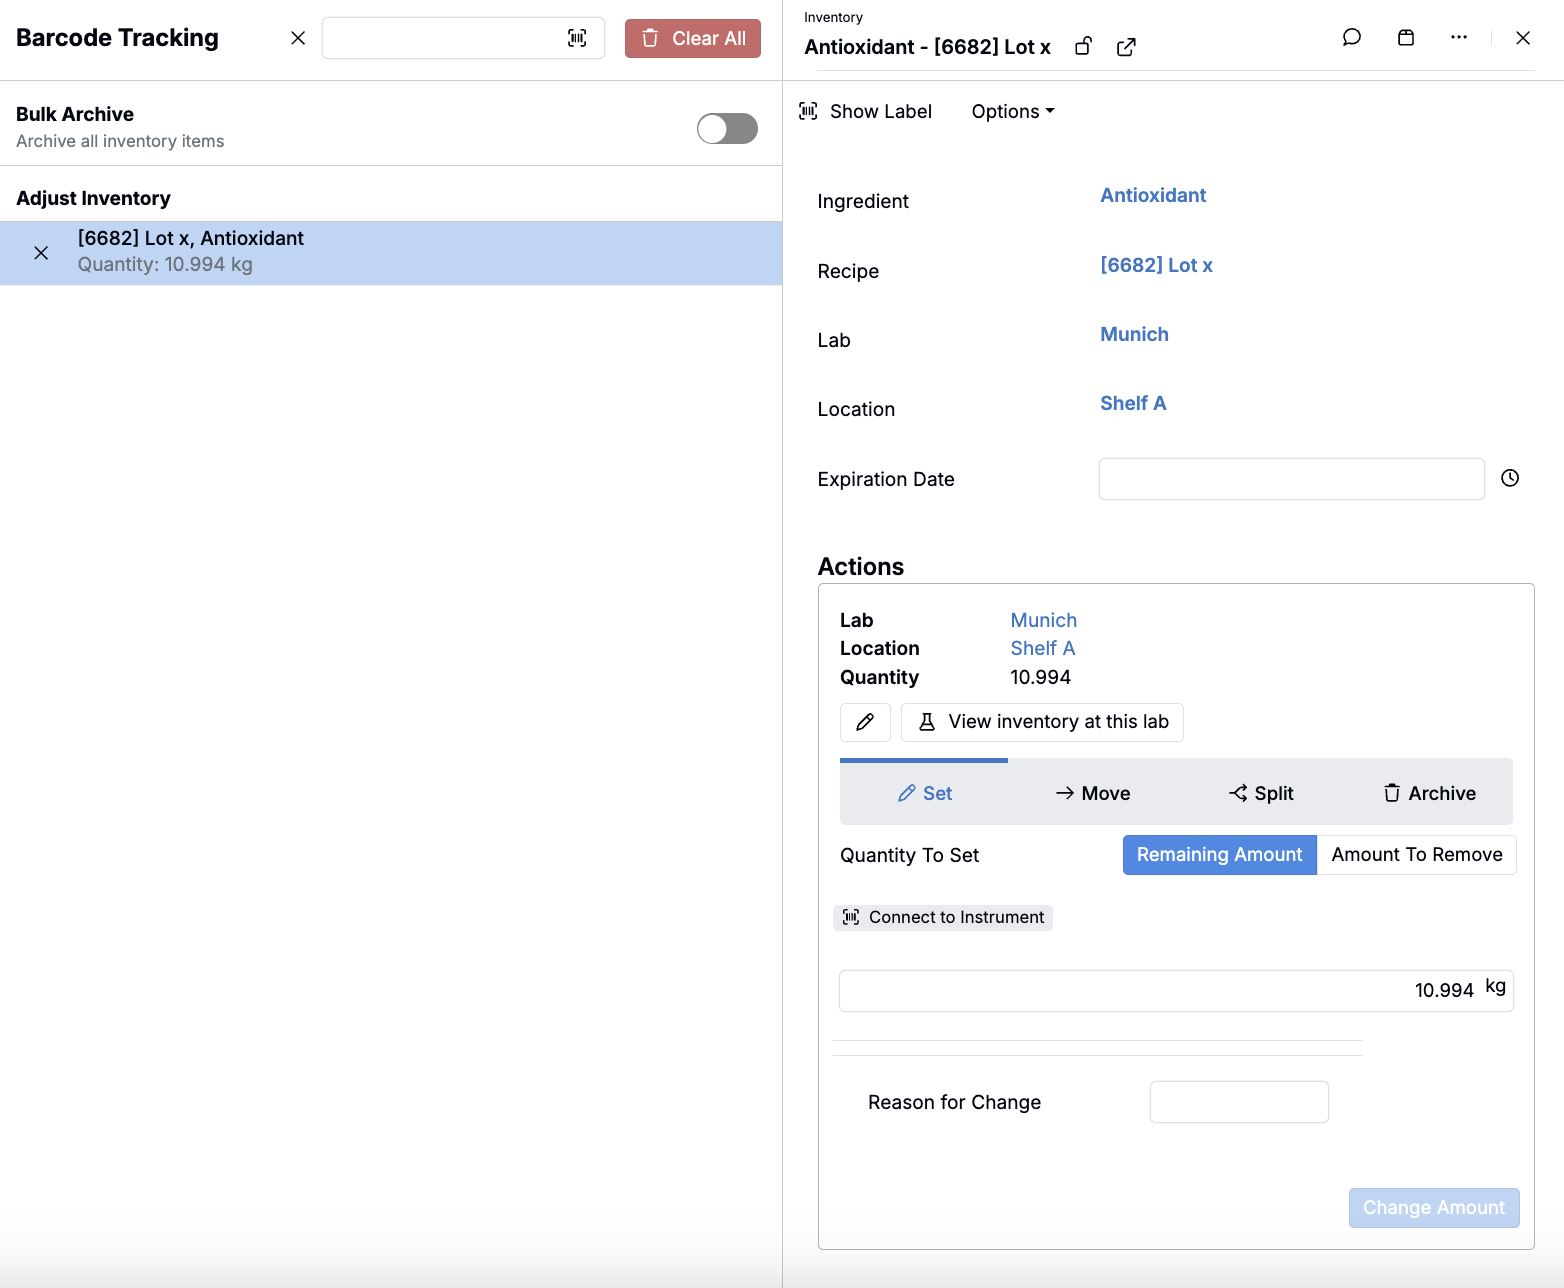Click the calendar icon in header
This screenshot has height=1288, width=1564.
click(1405, 38)
